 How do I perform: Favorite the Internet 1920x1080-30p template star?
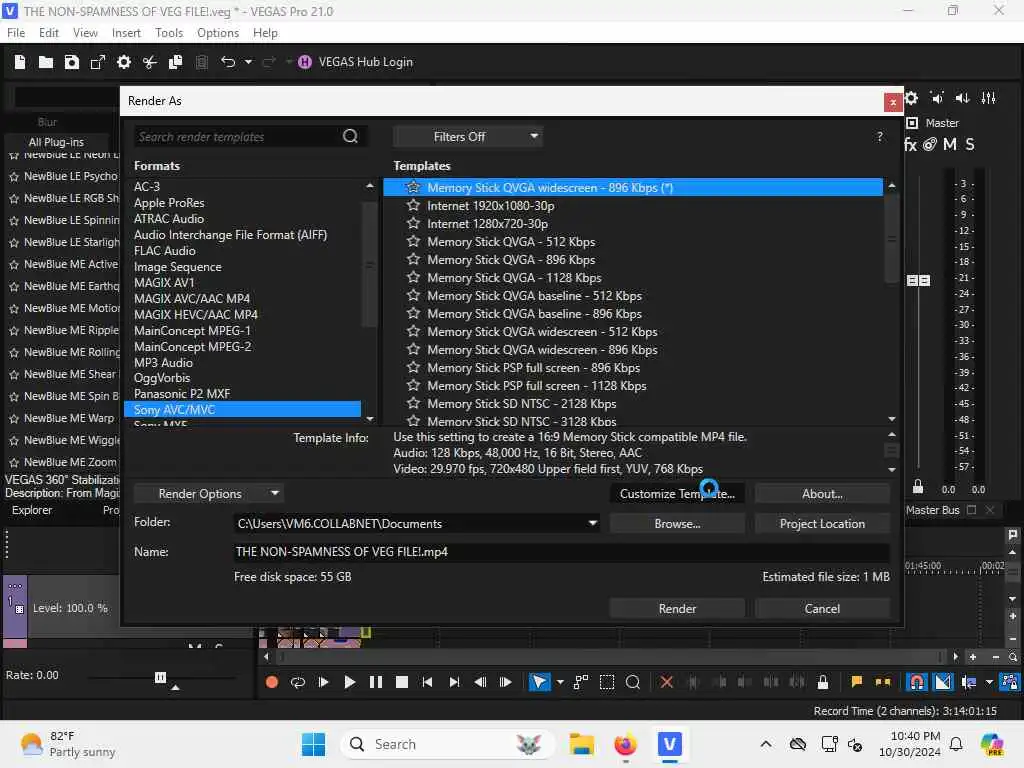pyautogui.click(x=413, y=205)
